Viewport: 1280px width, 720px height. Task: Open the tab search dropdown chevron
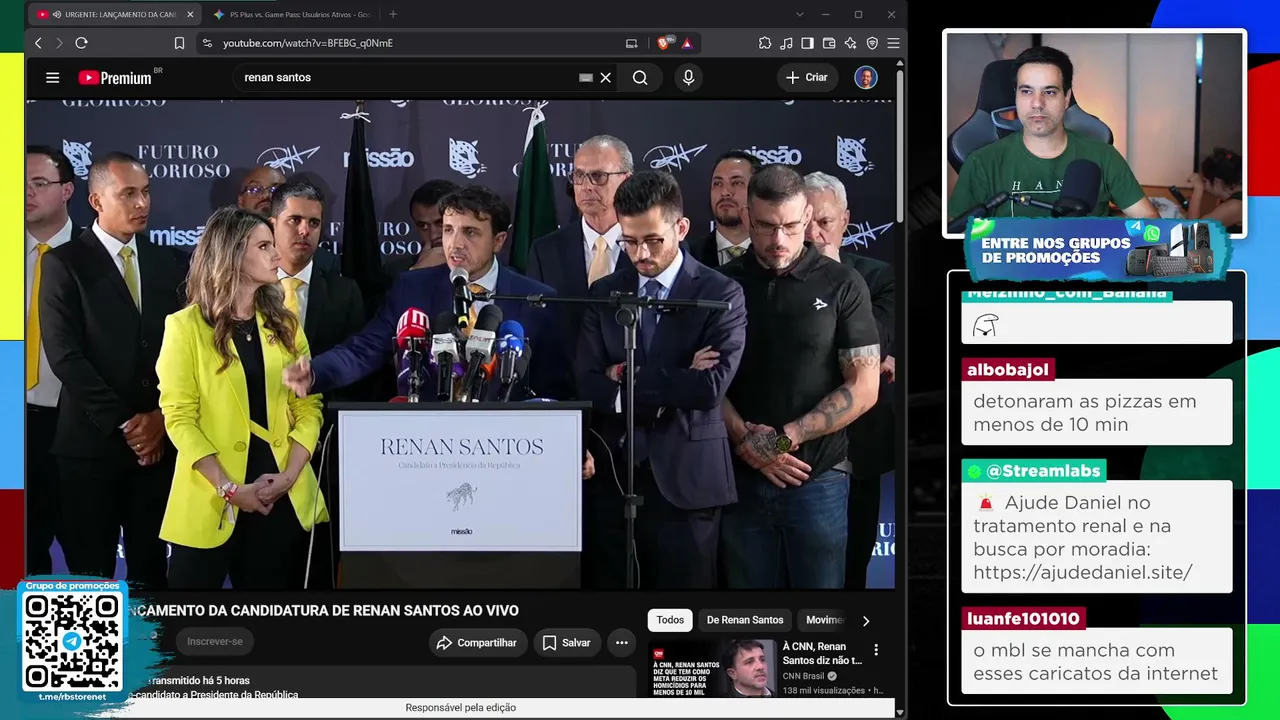(x=800, y=15)
